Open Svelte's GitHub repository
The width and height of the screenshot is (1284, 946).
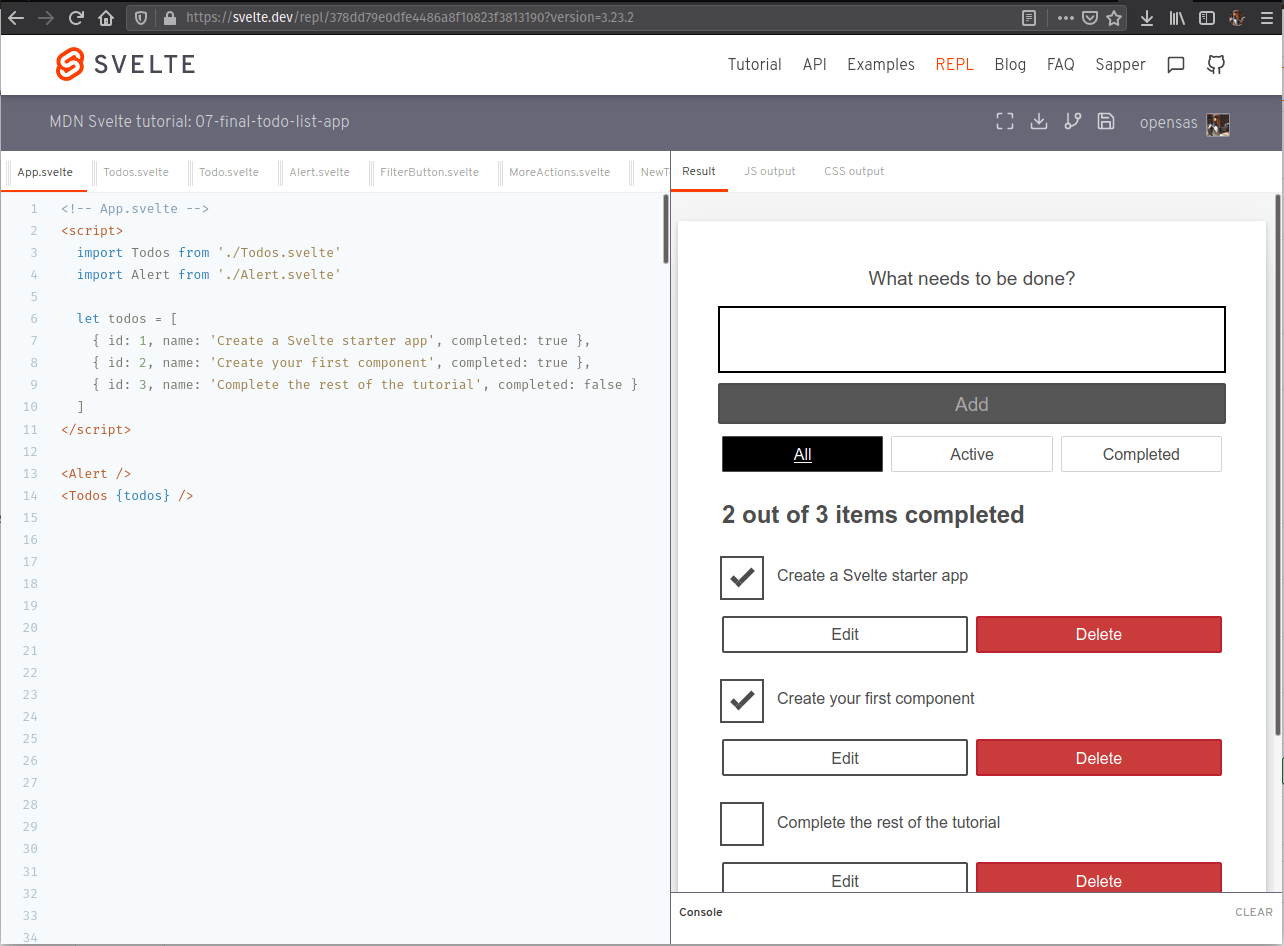[1215, 64]
